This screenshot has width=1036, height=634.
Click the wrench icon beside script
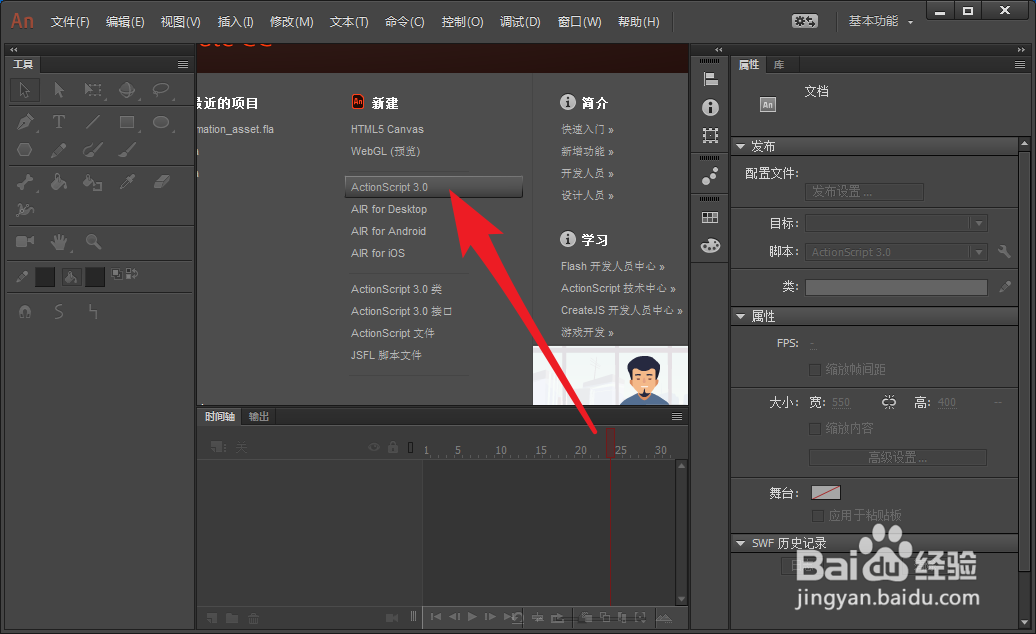click(1004, 252)
